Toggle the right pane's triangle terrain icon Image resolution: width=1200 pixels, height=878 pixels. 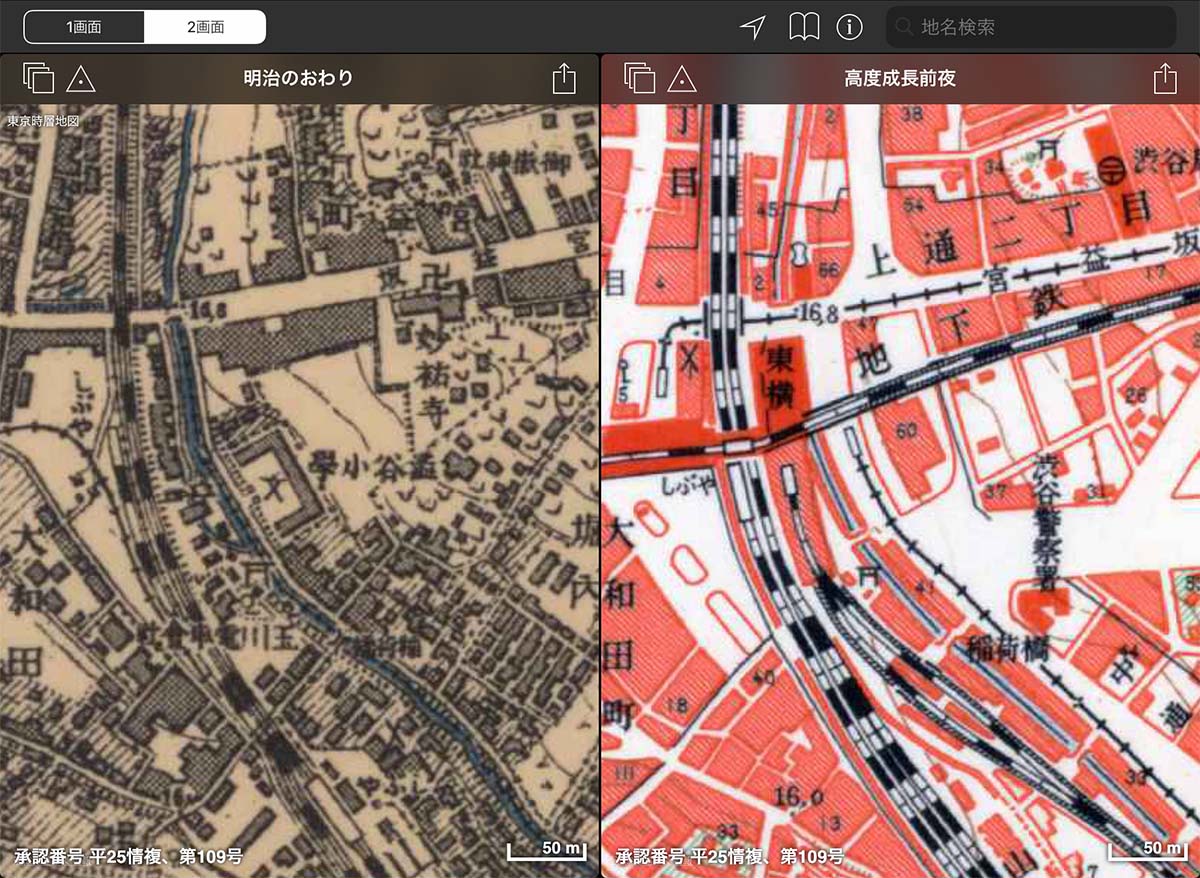[681, 78]
